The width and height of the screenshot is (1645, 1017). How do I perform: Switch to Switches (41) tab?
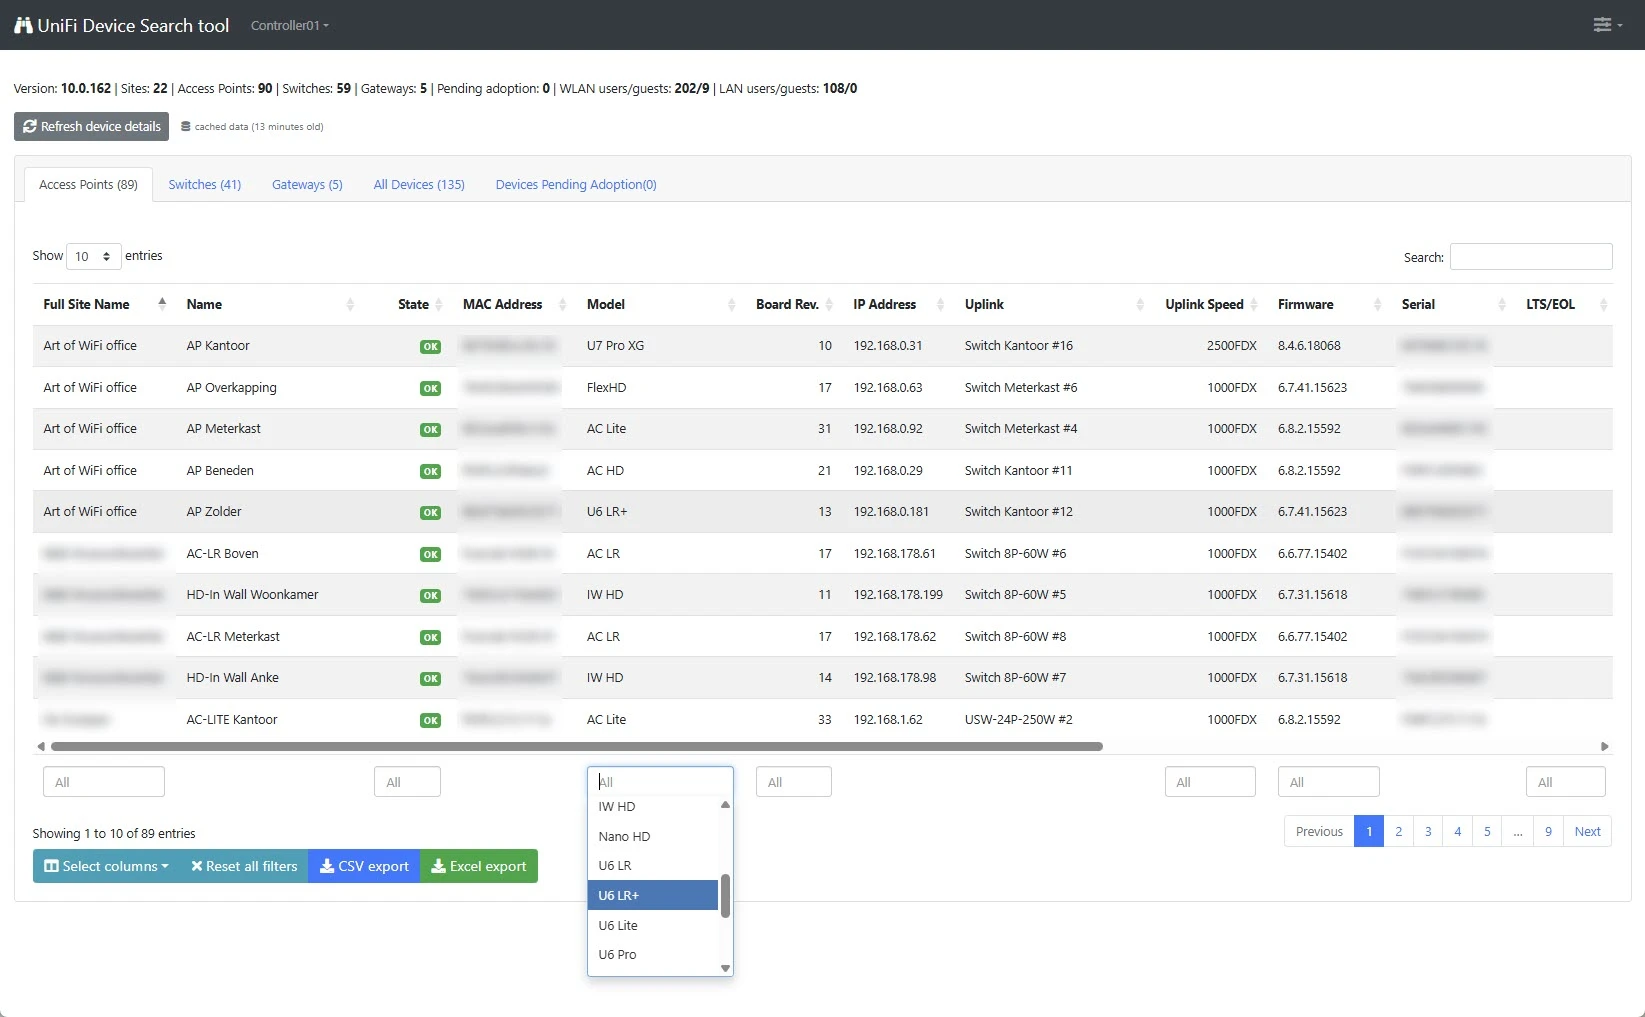[204, 184]
